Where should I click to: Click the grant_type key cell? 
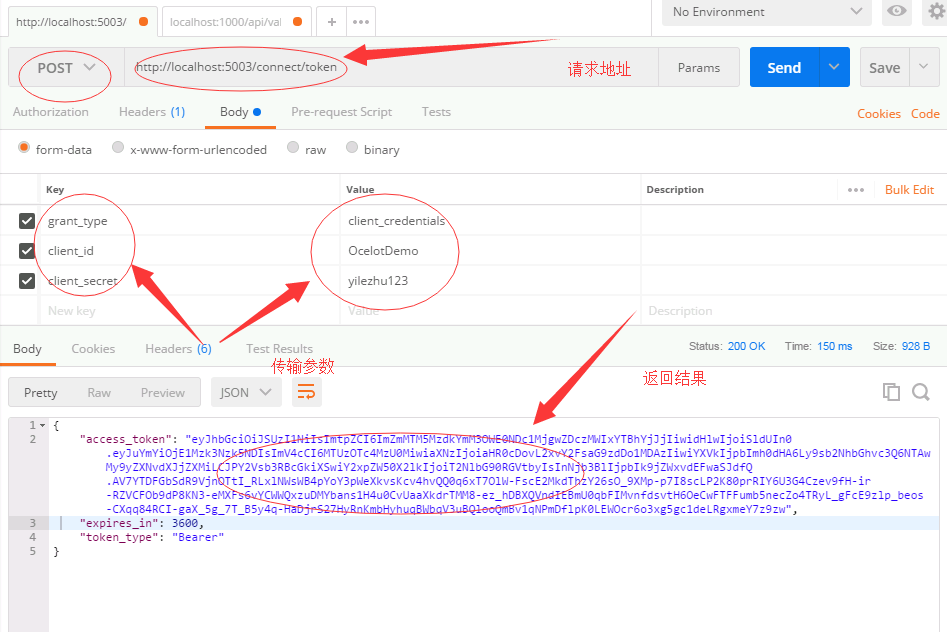[x=190, y=221]
